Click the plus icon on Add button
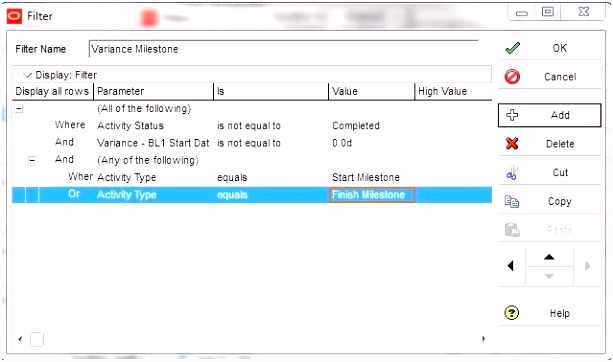 pyautogui.click(x=512, y=115)
